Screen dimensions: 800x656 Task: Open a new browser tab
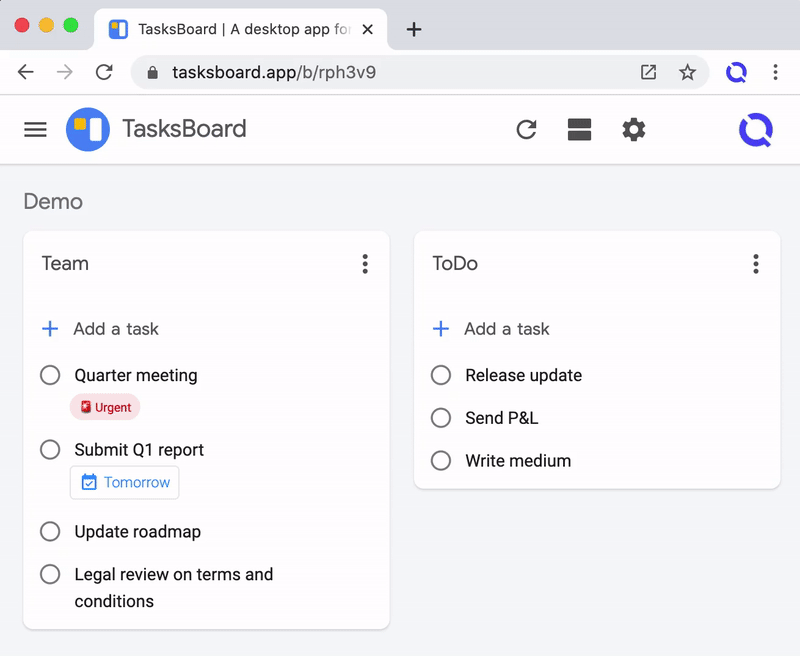point(414,29)
